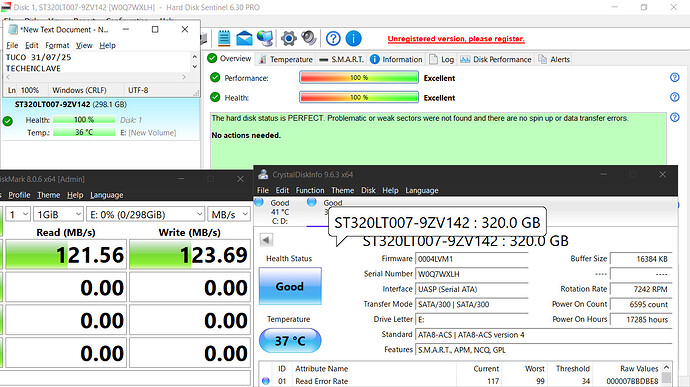Click the envelope send-email icon in the toolbar
The height and width of the screenshot is (387, 690).
pyautogui.click(x=244, y=39)
